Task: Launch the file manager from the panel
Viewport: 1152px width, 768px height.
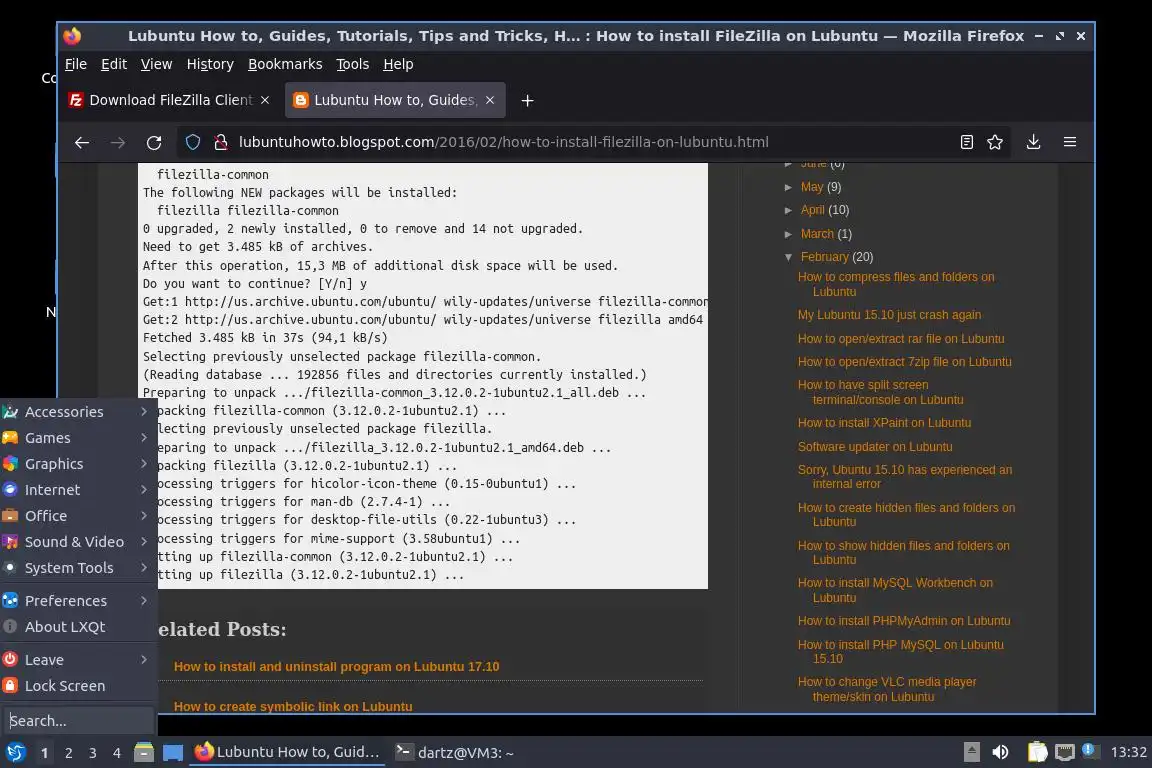Action: click(x=144, y=753)
